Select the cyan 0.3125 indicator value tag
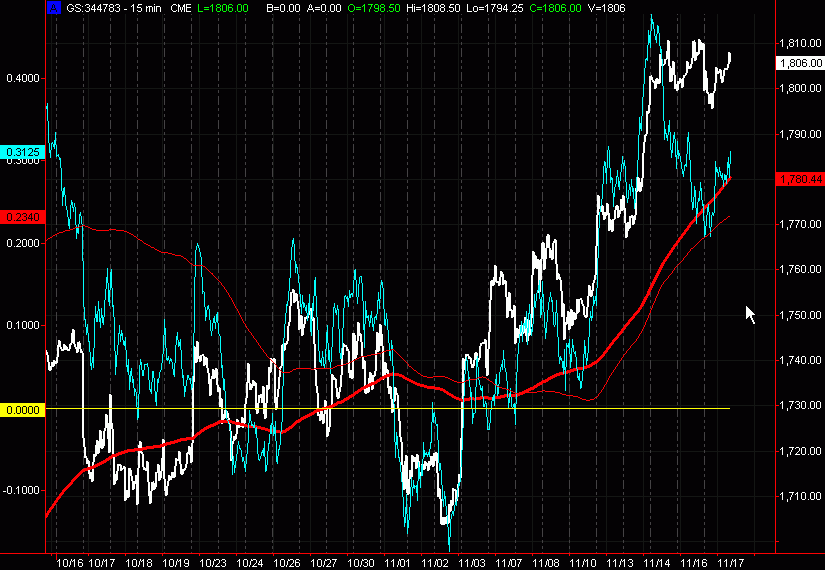Screen dimensions: 825x570 tap(23, 153)
